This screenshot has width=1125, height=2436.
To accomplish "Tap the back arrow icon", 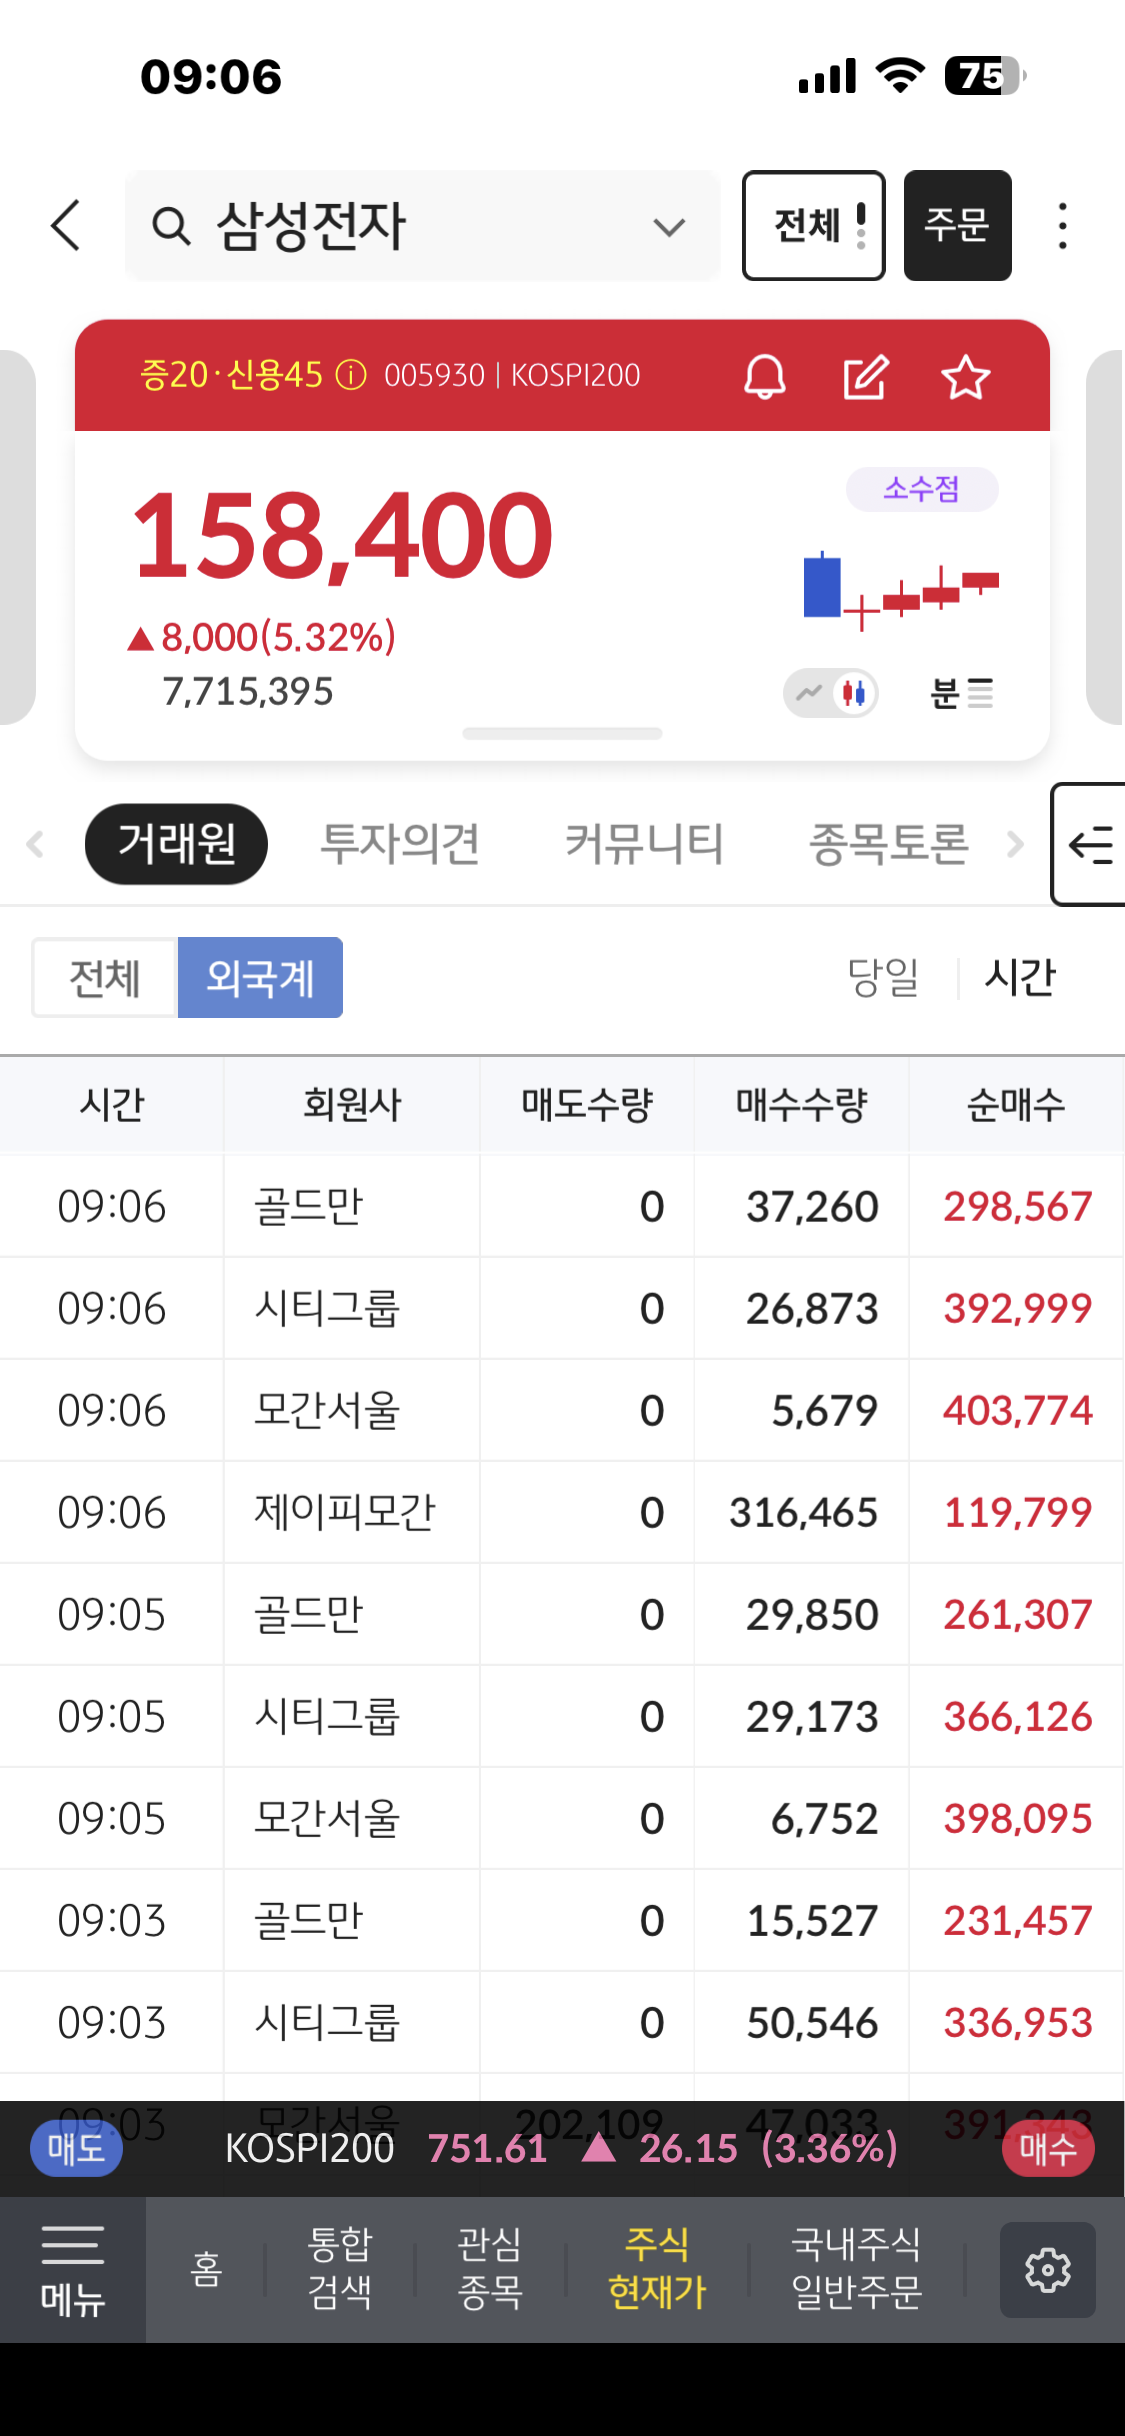I will coord(66,225).
